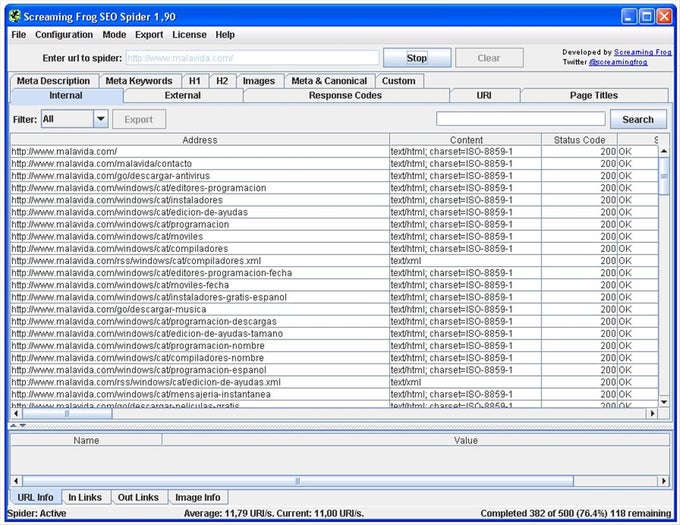Sort by the Address column header

[x=200, y=140]
